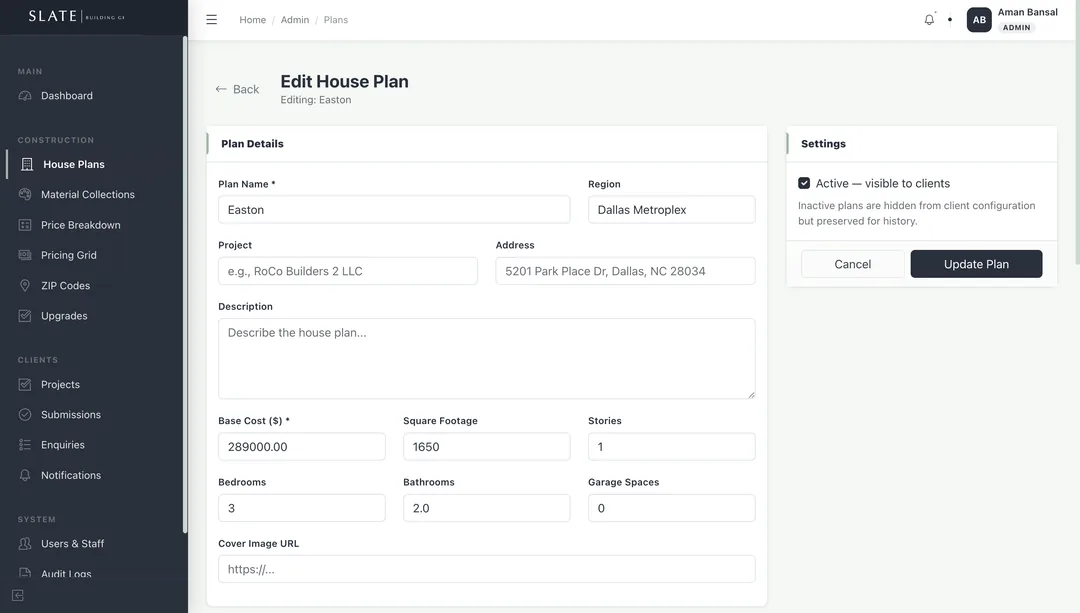Click the Material Collections palette icon

point(25,194)
